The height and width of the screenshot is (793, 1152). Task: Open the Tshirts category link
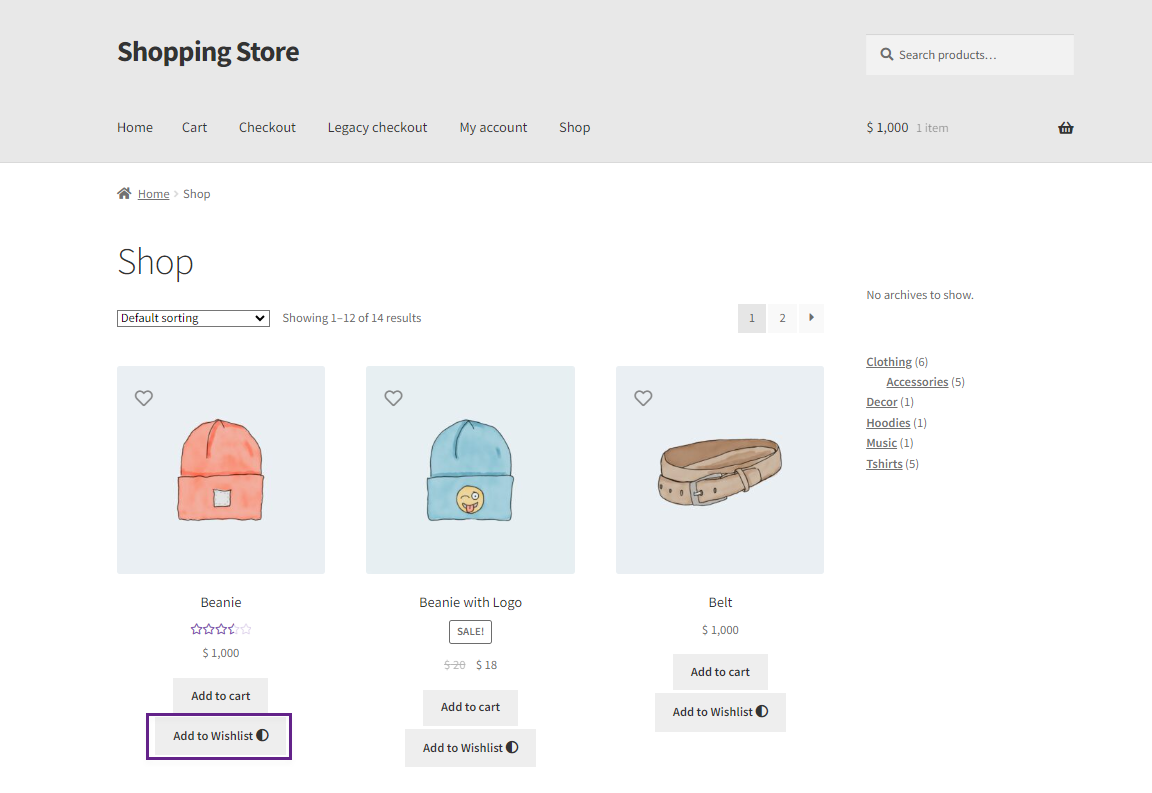coord(885,464)
